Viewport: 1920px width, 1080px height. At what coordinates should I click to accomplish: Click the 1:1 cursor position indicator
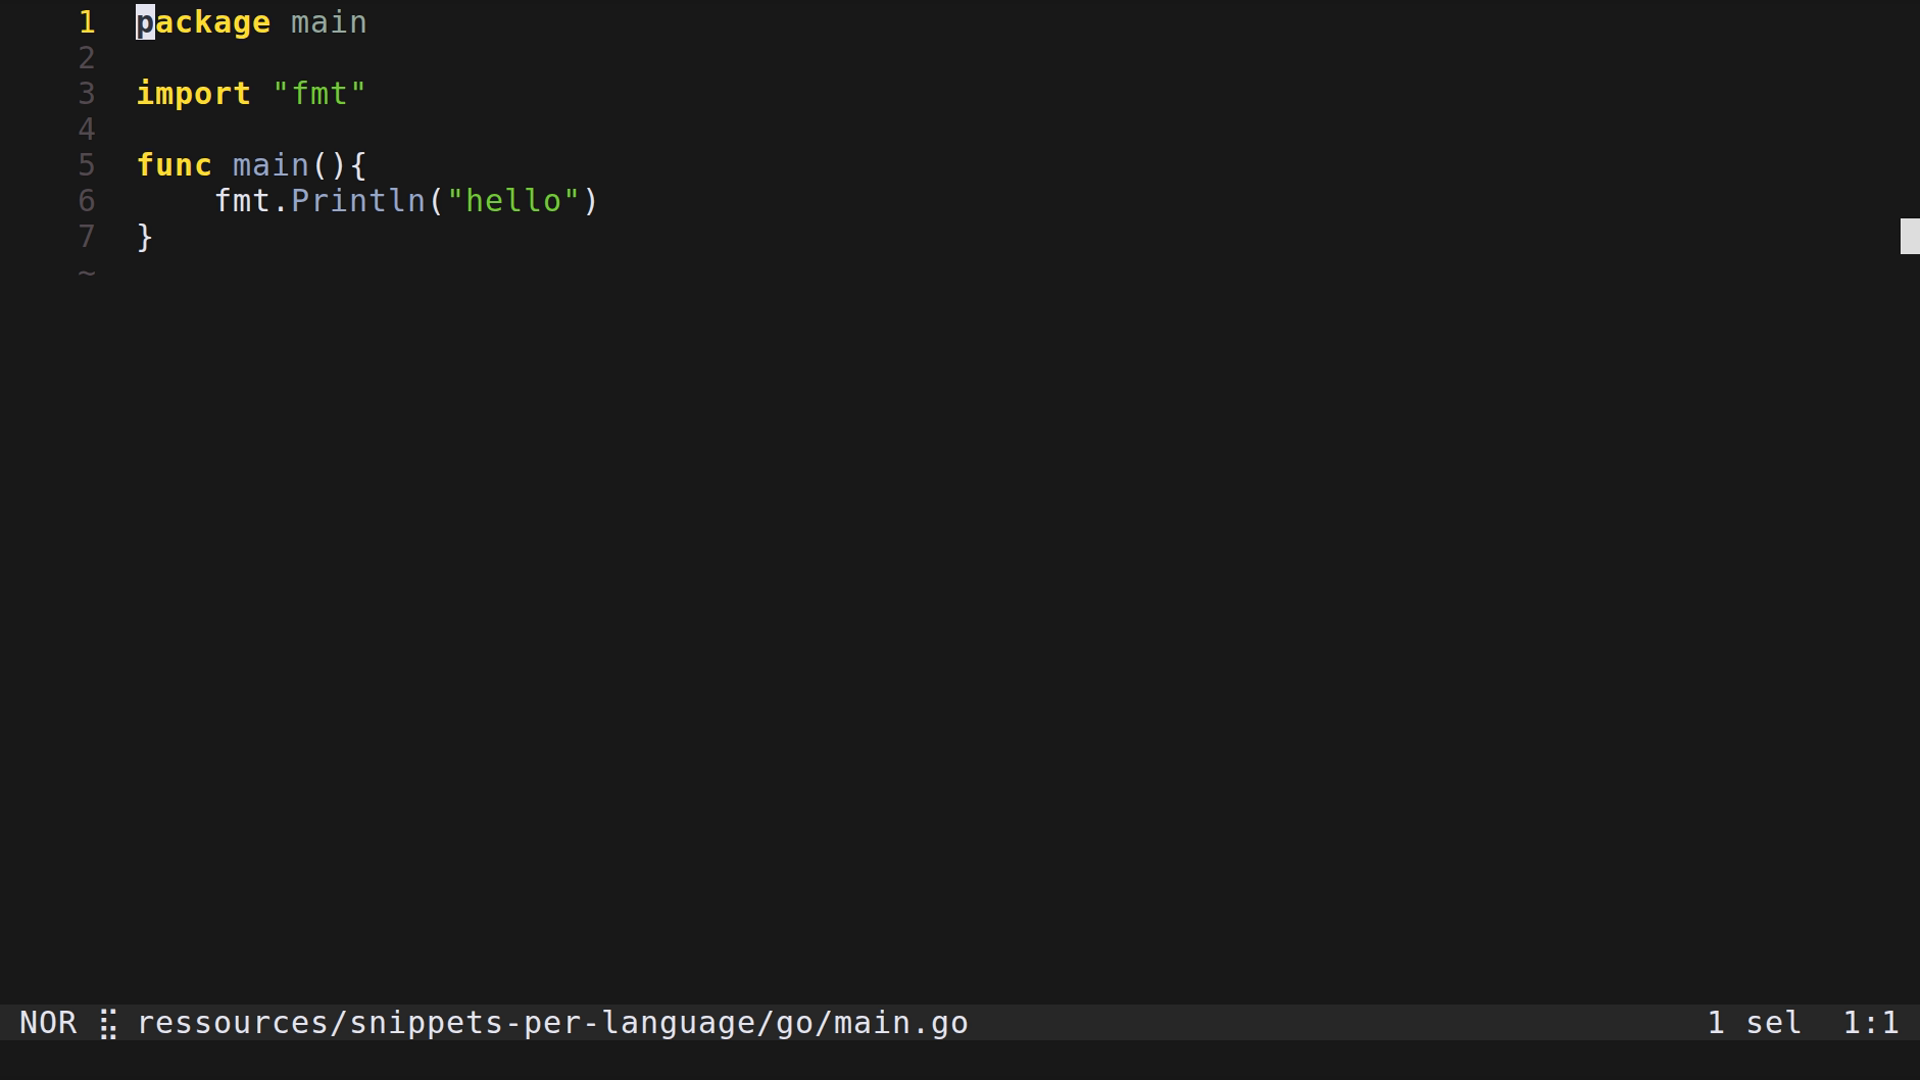pyautogui.click(x=1870, y=1023)
